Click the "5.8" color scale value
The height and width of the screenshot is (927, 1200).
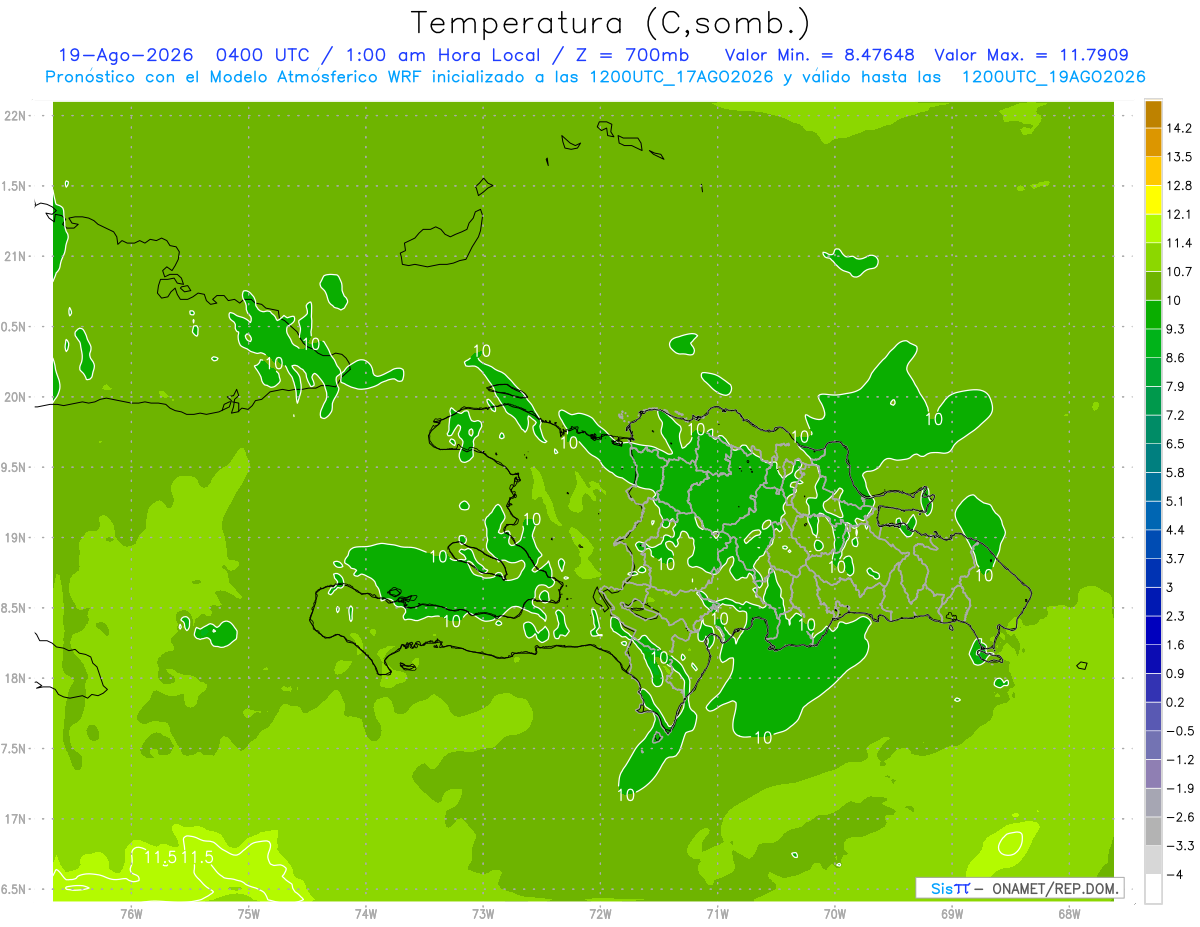click(1175, 472)
